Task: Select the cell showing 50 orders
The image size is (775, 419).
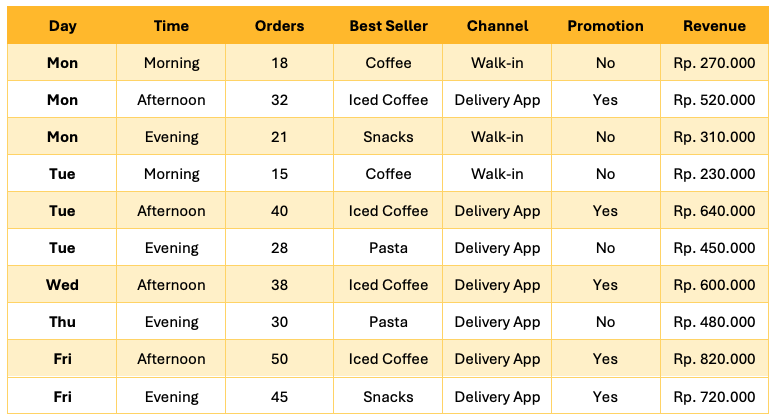Action: click(279, 359)
